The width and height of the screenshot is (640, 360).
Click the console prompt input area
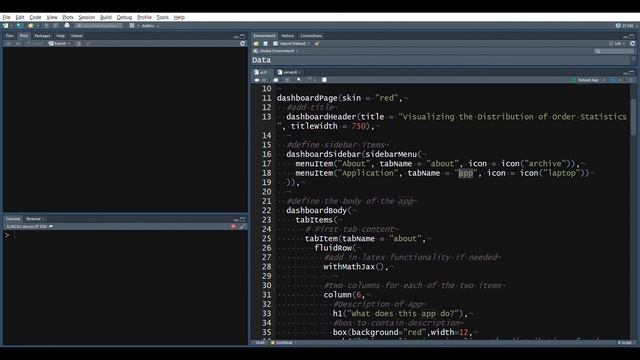127,236
